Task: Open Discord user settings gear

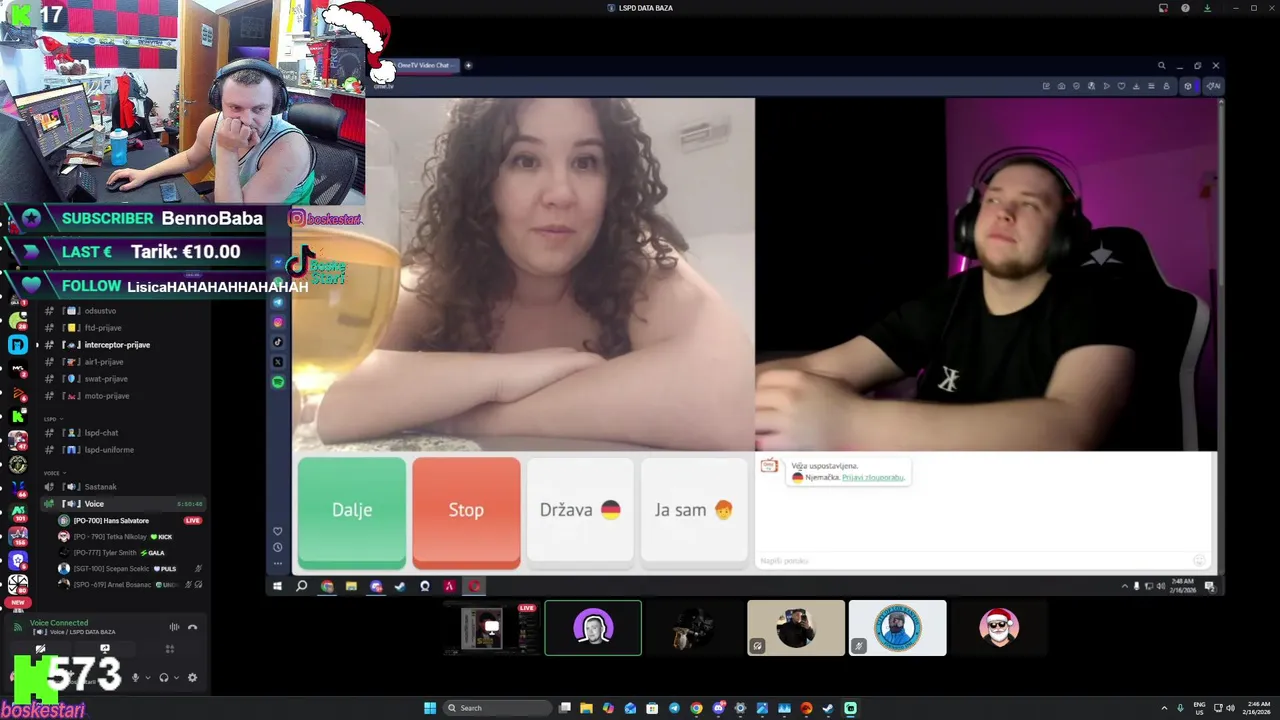Action: [192, 677]
